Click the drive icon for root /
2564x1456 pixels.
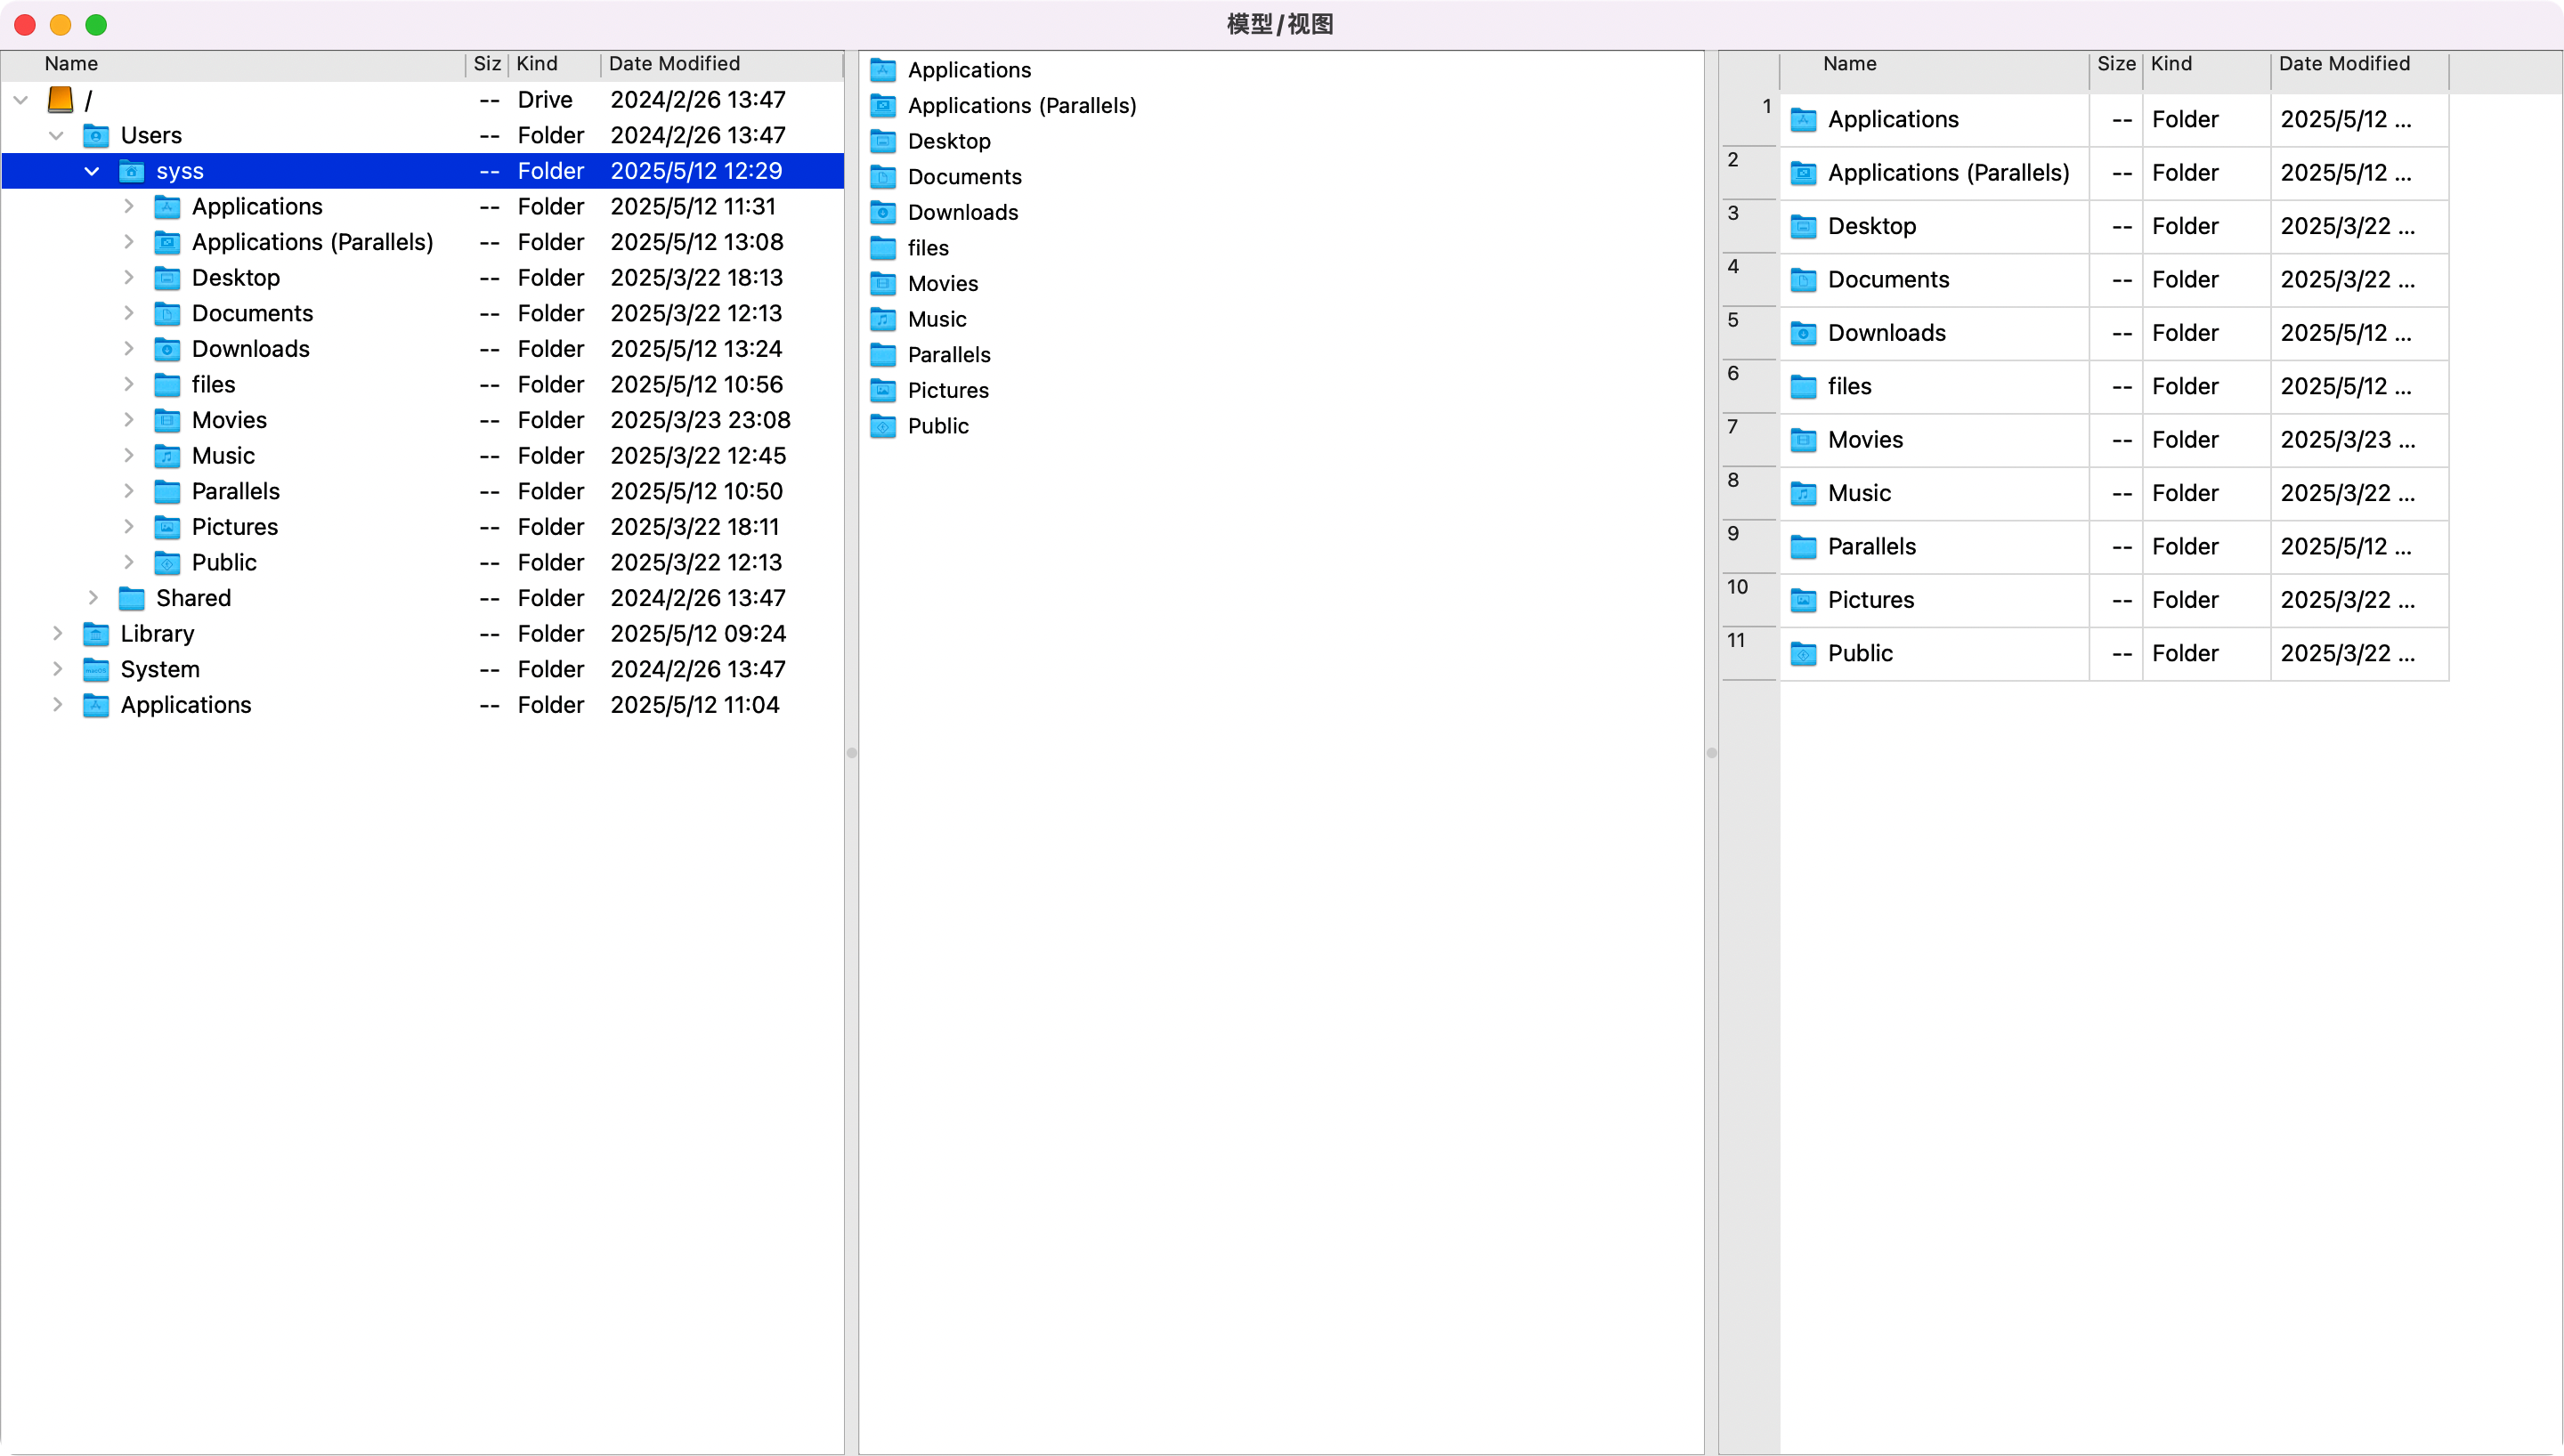61,99
